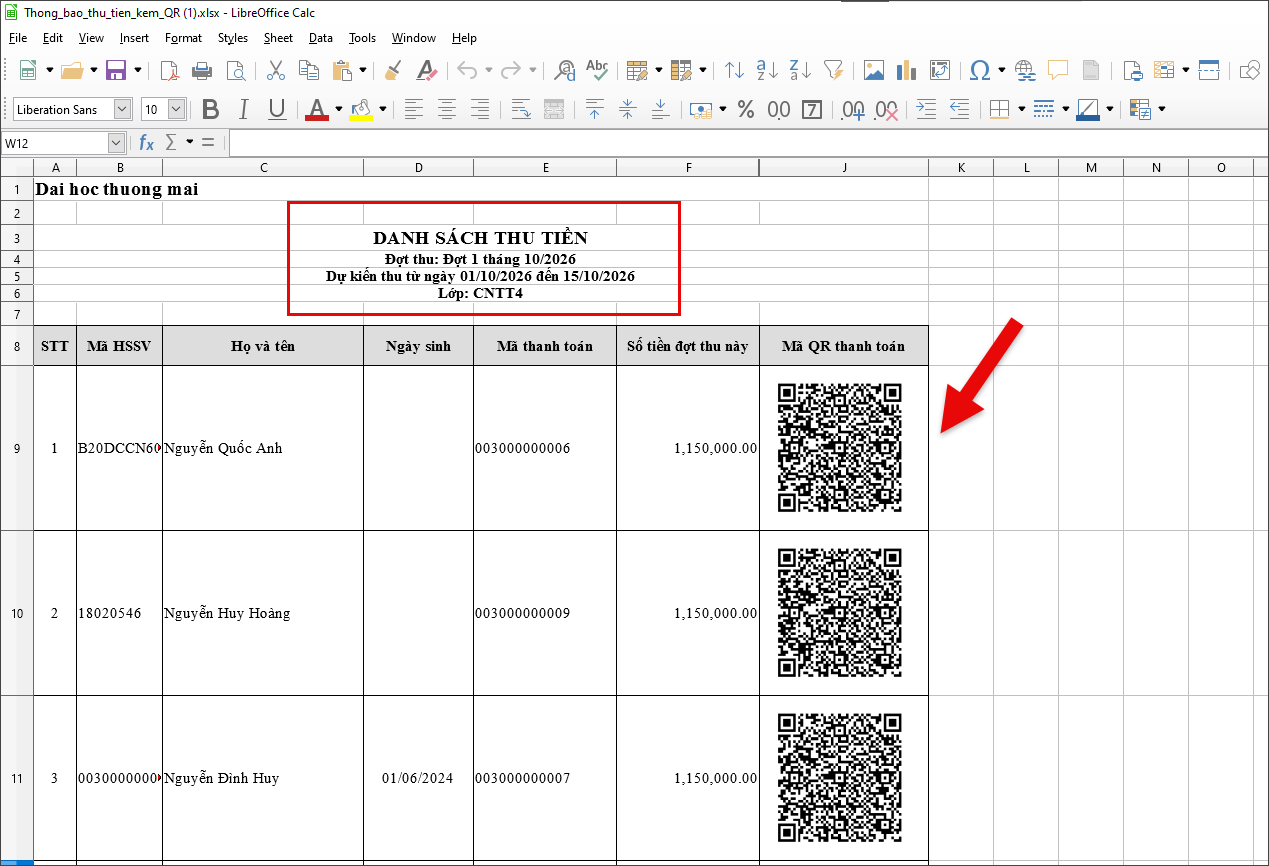Insert an image
The width and height of the screenshot is (1269, 866).
pos(874,70)
